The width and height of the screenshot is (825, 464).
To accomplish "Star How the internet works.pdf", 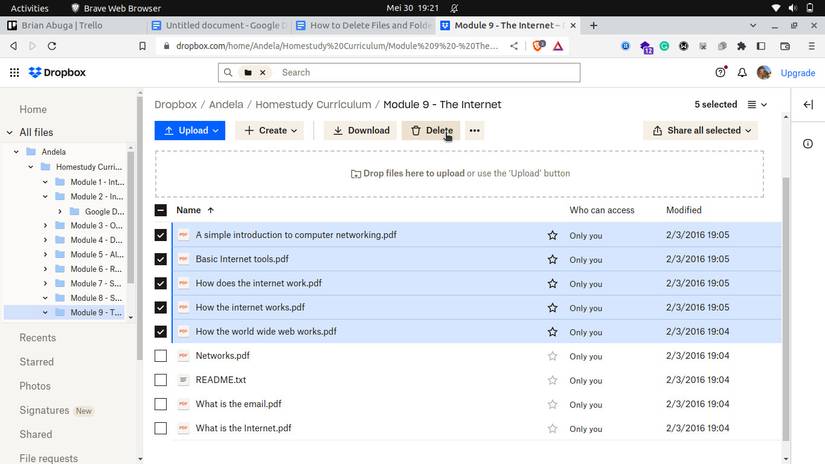I will [552, 308].
